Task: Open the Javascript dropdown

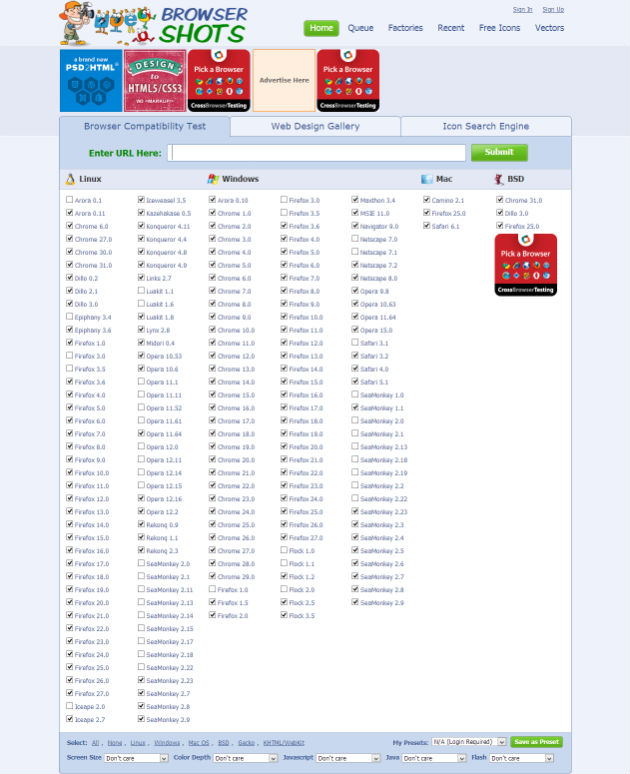Action: click(x=349, y=758)
